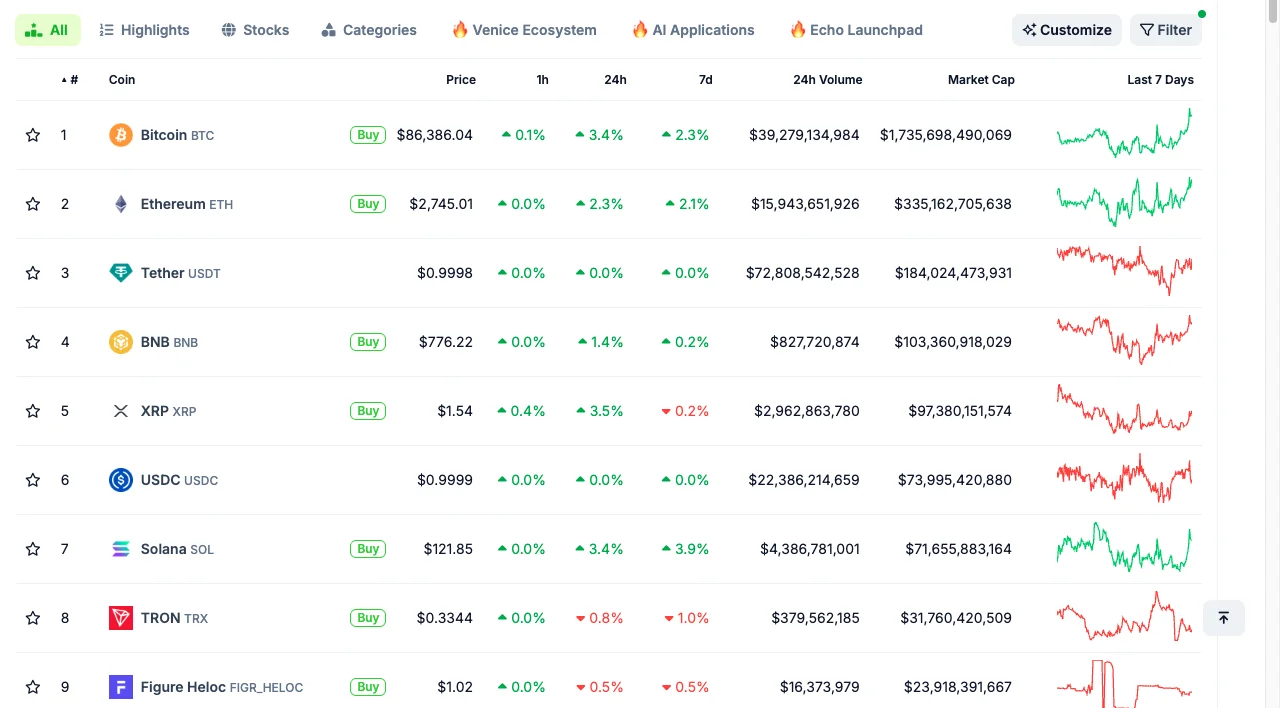Star Solana for the watchlist

click(33, 549)
